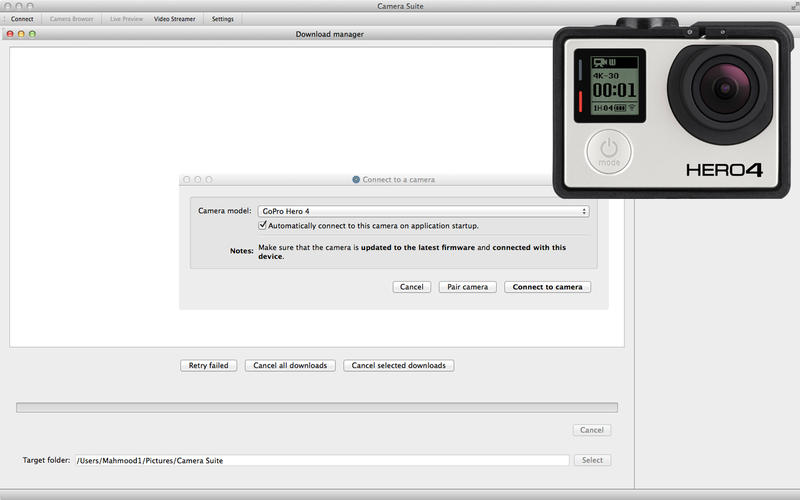This screenshot has height=500, width=800.
Task: Cancel the camera connection dialog
Action: (x=412, y=287)
